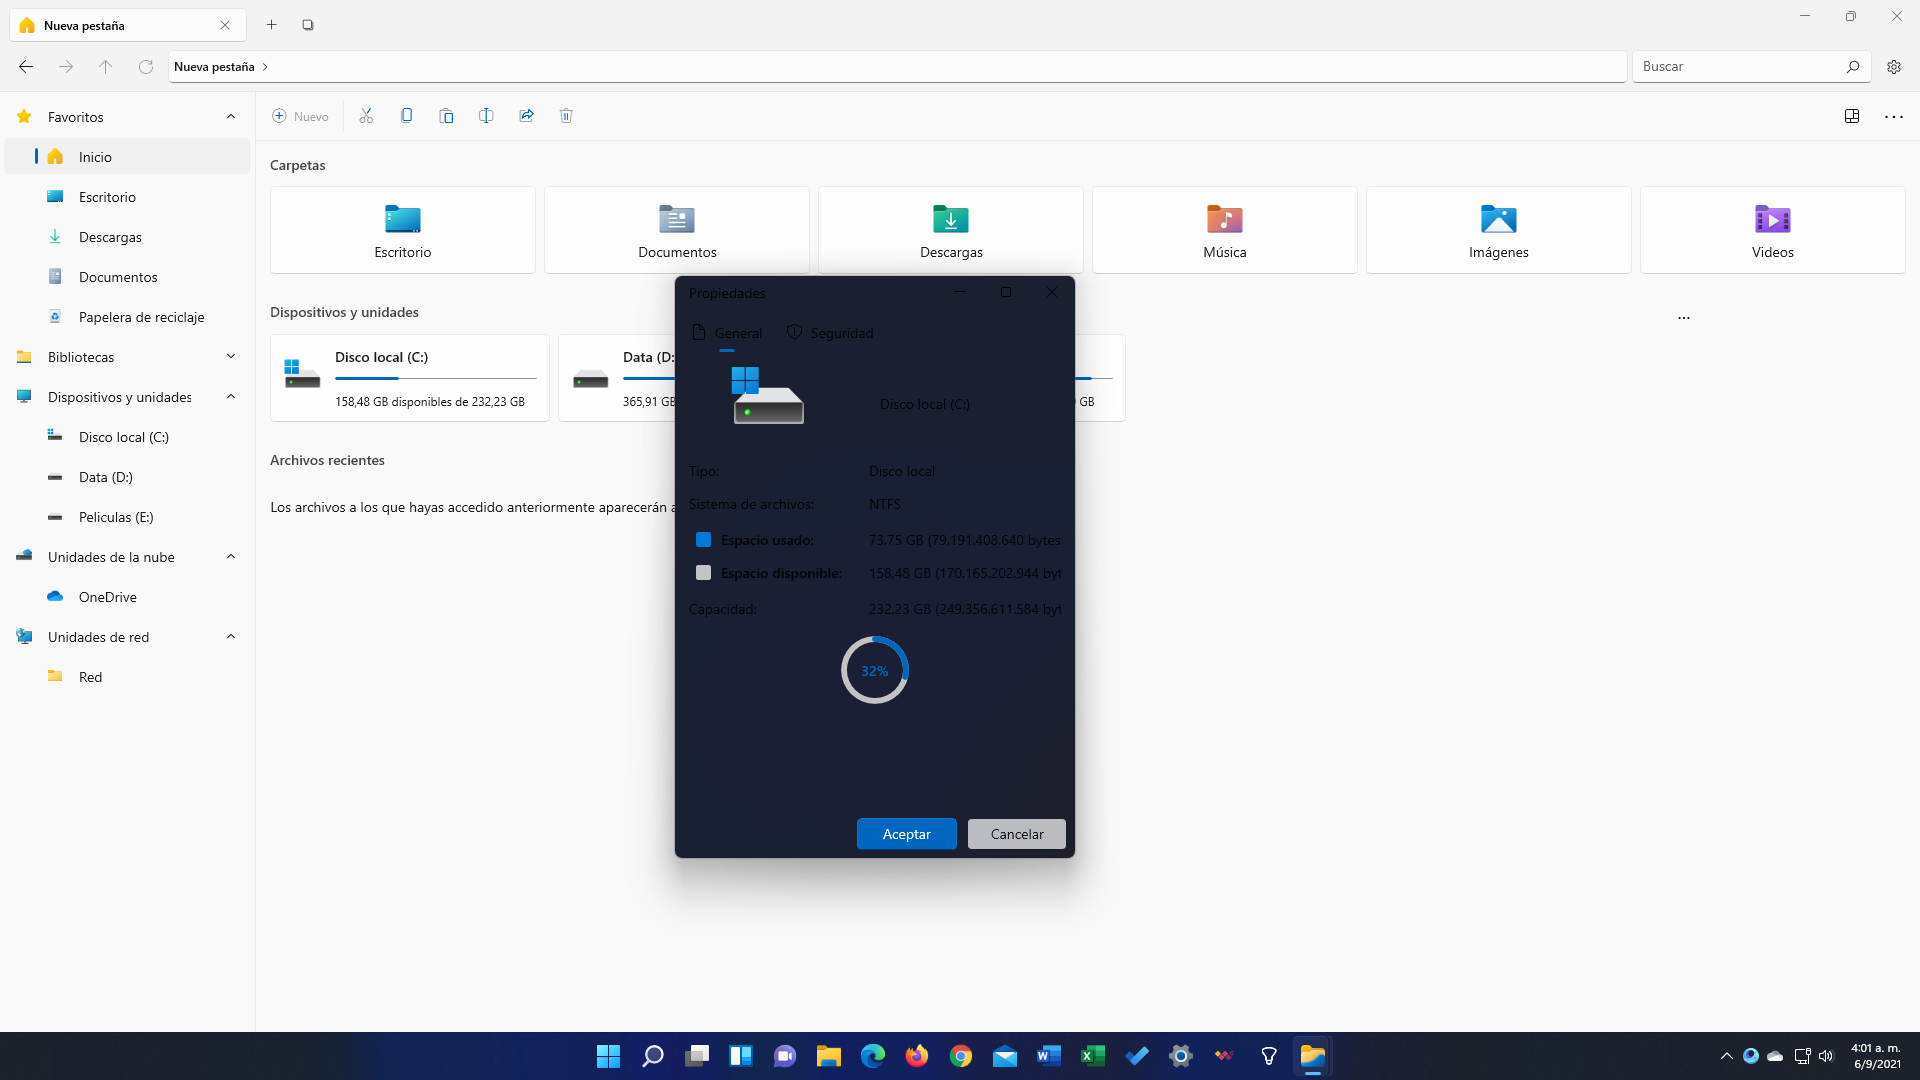
Task: Click the Paste clipboard icon
Action: pyautogui.click(x=446, y=116)
